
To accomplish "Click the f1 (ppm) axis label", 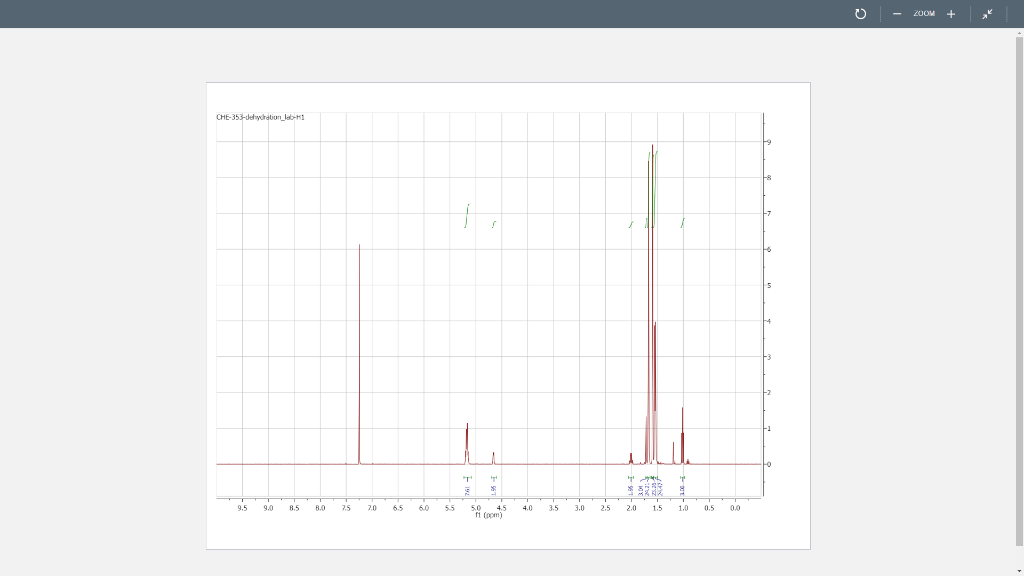I will (x=488, y=515).
